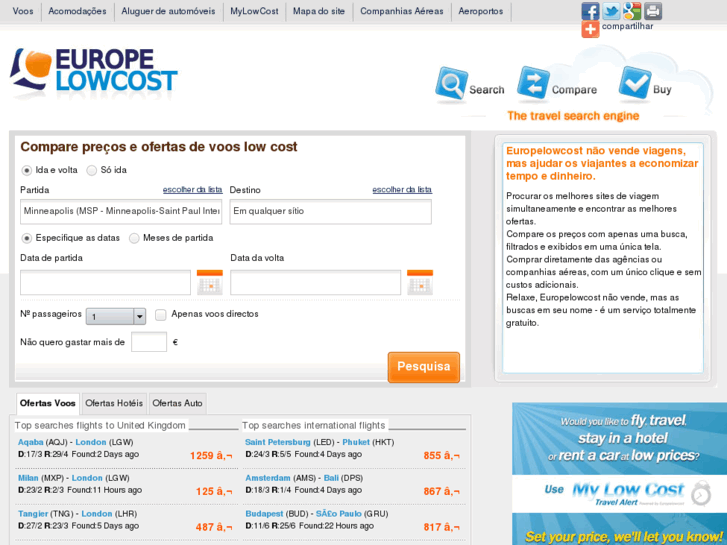
Task: Select Ida e volta radio button
Action: (x=27, y=170)
